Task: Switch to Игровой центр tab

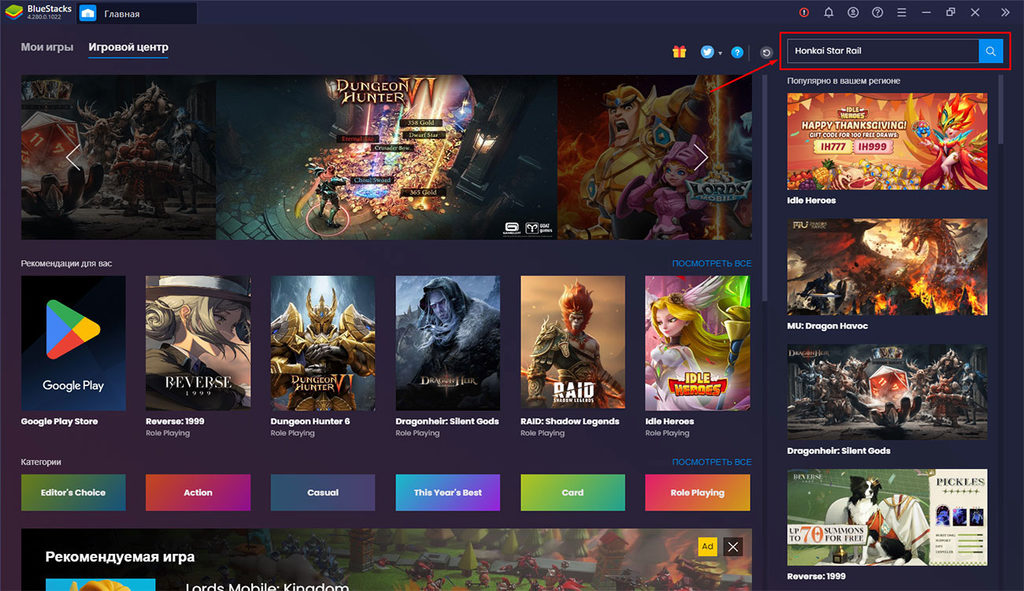Action: (129, 47)
